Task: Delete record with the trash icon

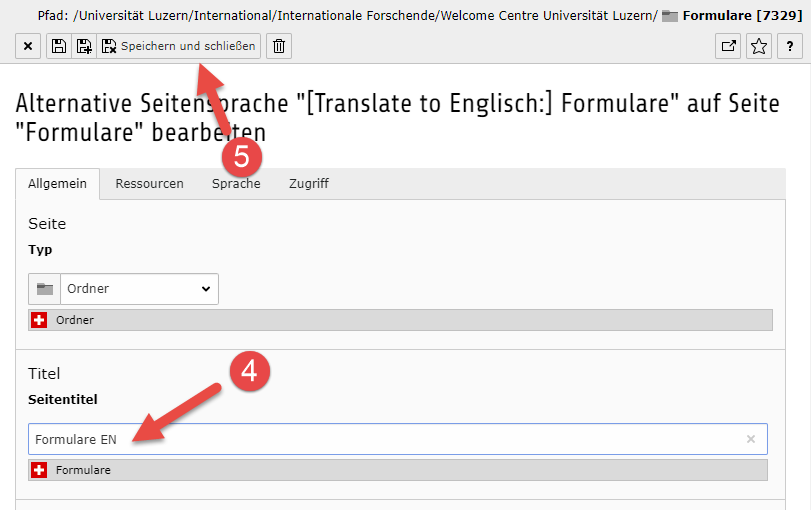Action: coord(279,46)
